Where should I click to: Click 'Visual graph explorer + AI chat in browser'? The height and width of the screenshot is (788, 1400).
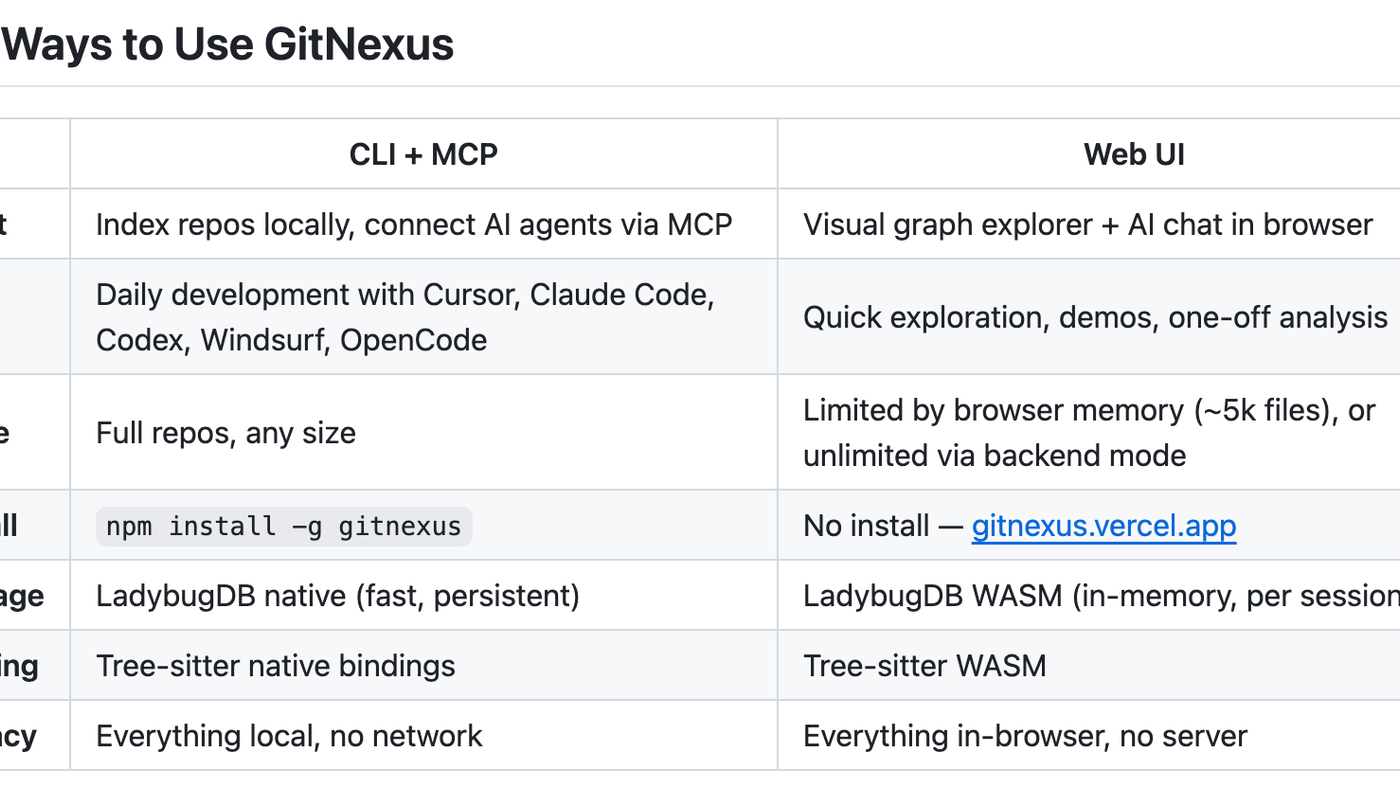pyautogui.click(x=1088, y=224)
